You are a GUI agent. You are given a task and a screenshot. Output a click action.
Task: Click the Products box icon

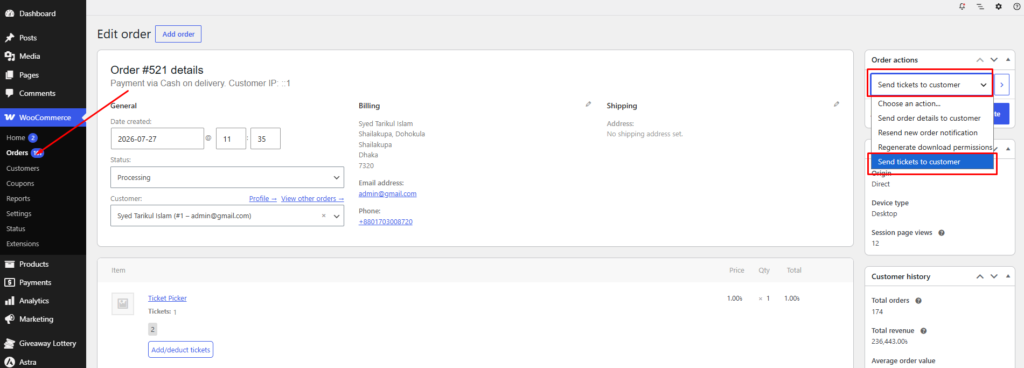click(10, 264)
